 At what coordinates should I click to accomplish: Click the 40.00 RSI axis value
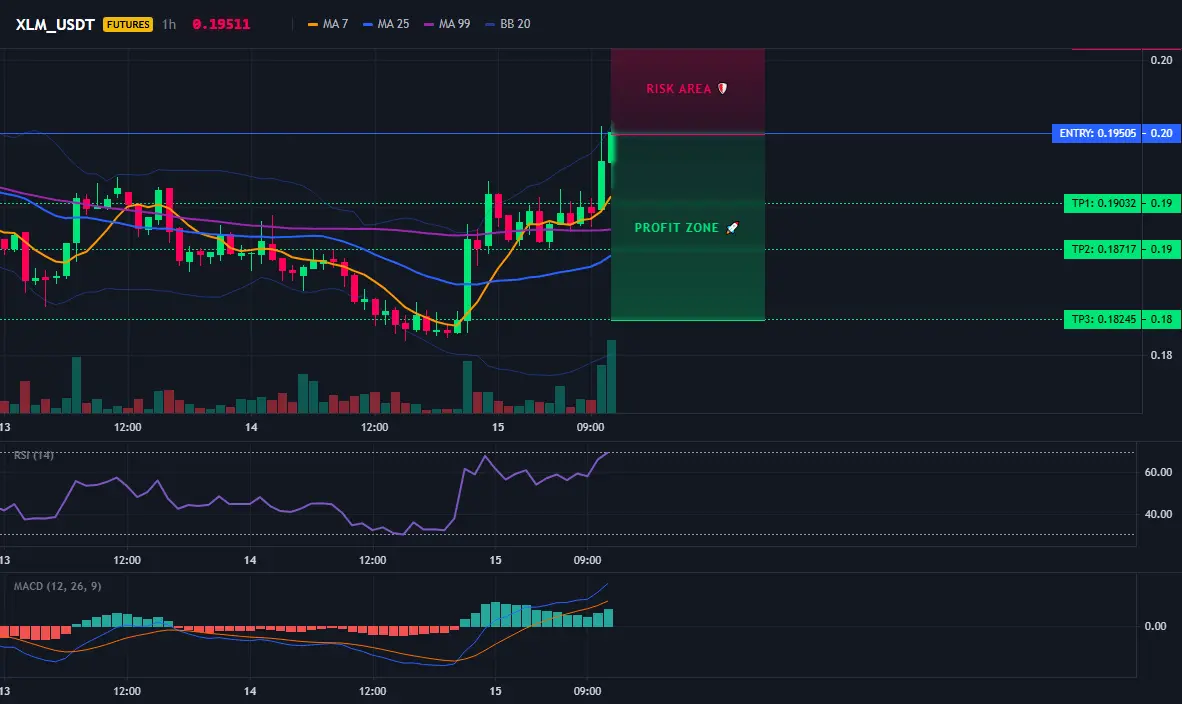point(1158,514)
